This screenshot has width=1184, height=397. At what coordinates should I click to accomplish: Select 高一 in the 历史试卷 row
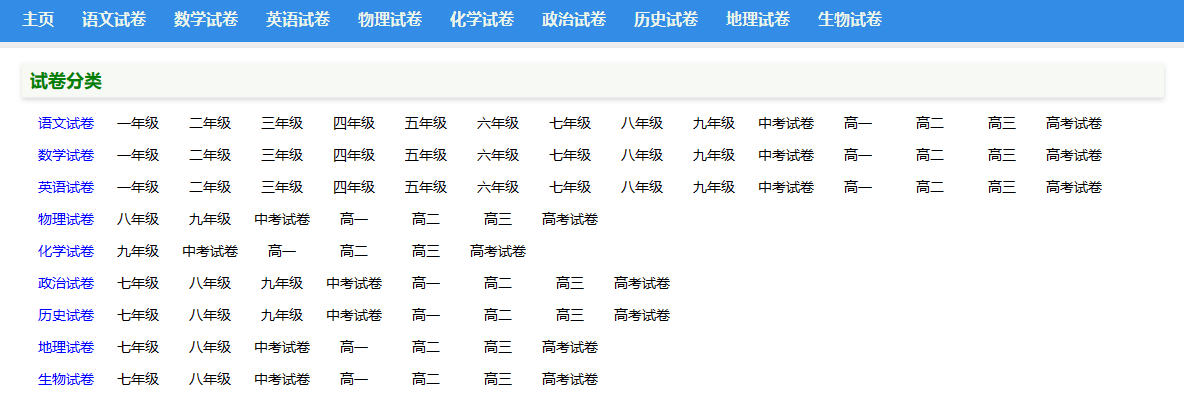click(426, 315)
